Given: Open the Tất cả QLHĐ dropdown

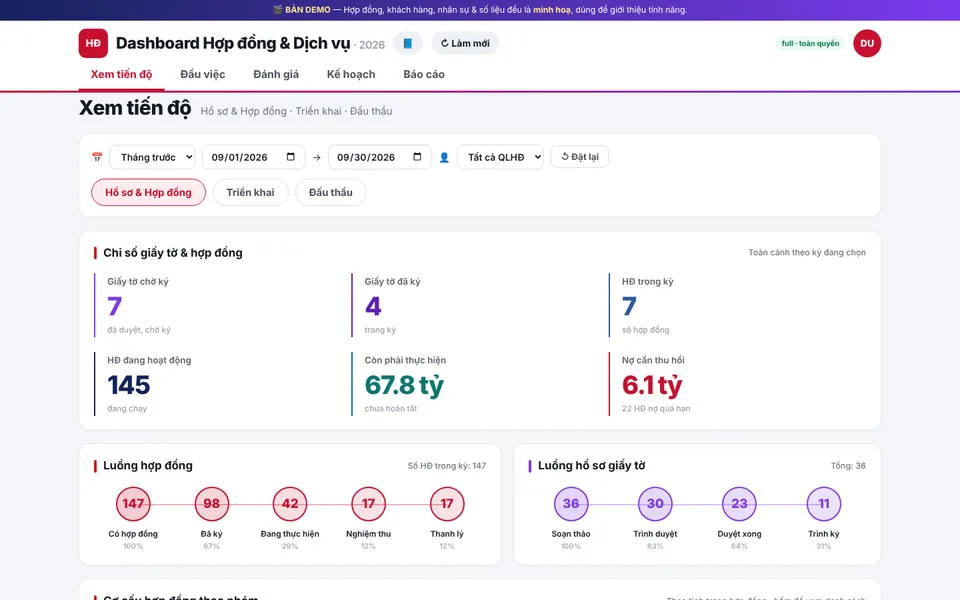Looking at the screenshot, I should [x=500, y=157].
